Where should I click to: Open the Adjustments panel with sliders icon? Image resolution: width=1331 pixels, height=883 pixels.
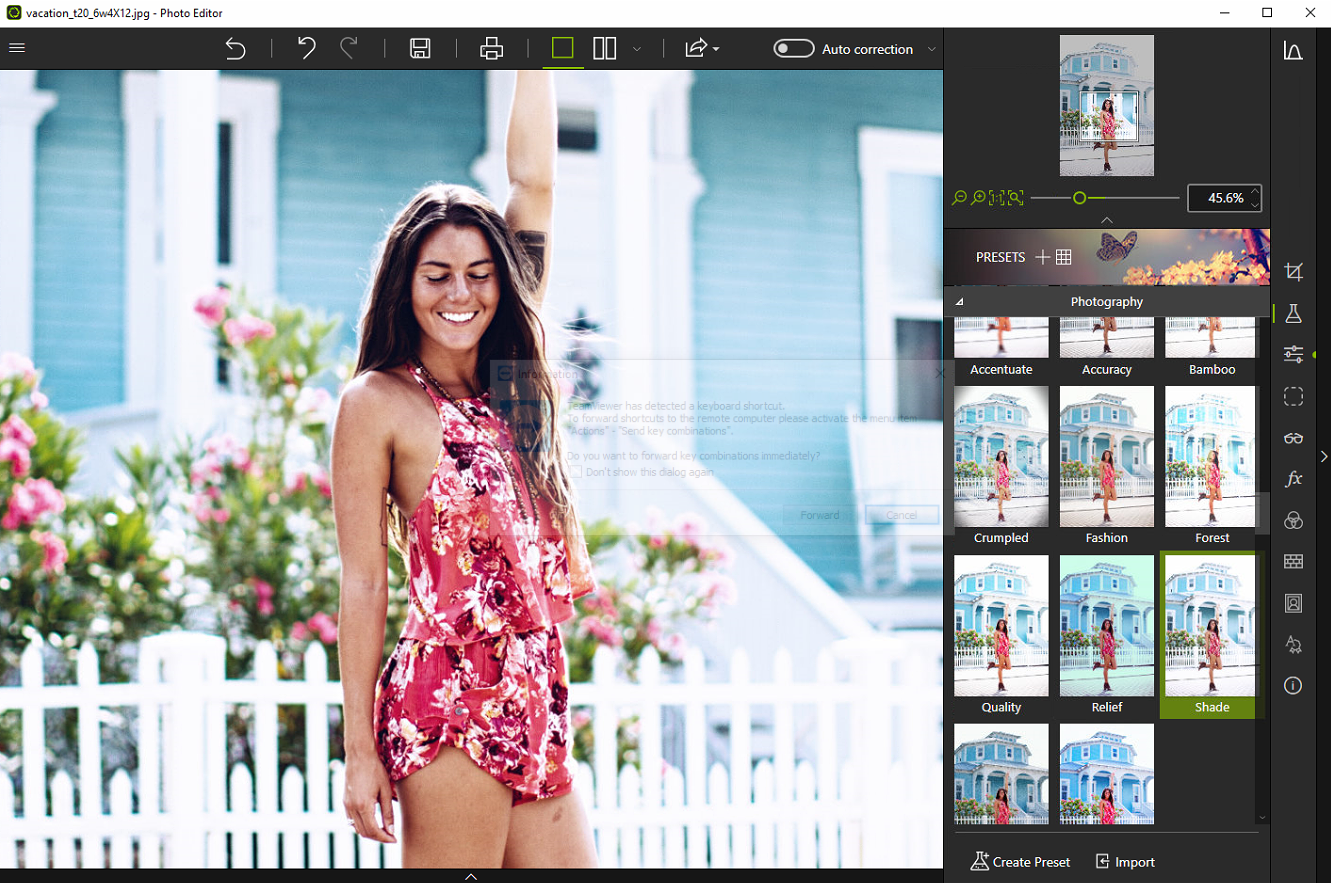click(x=1293, y=354)
